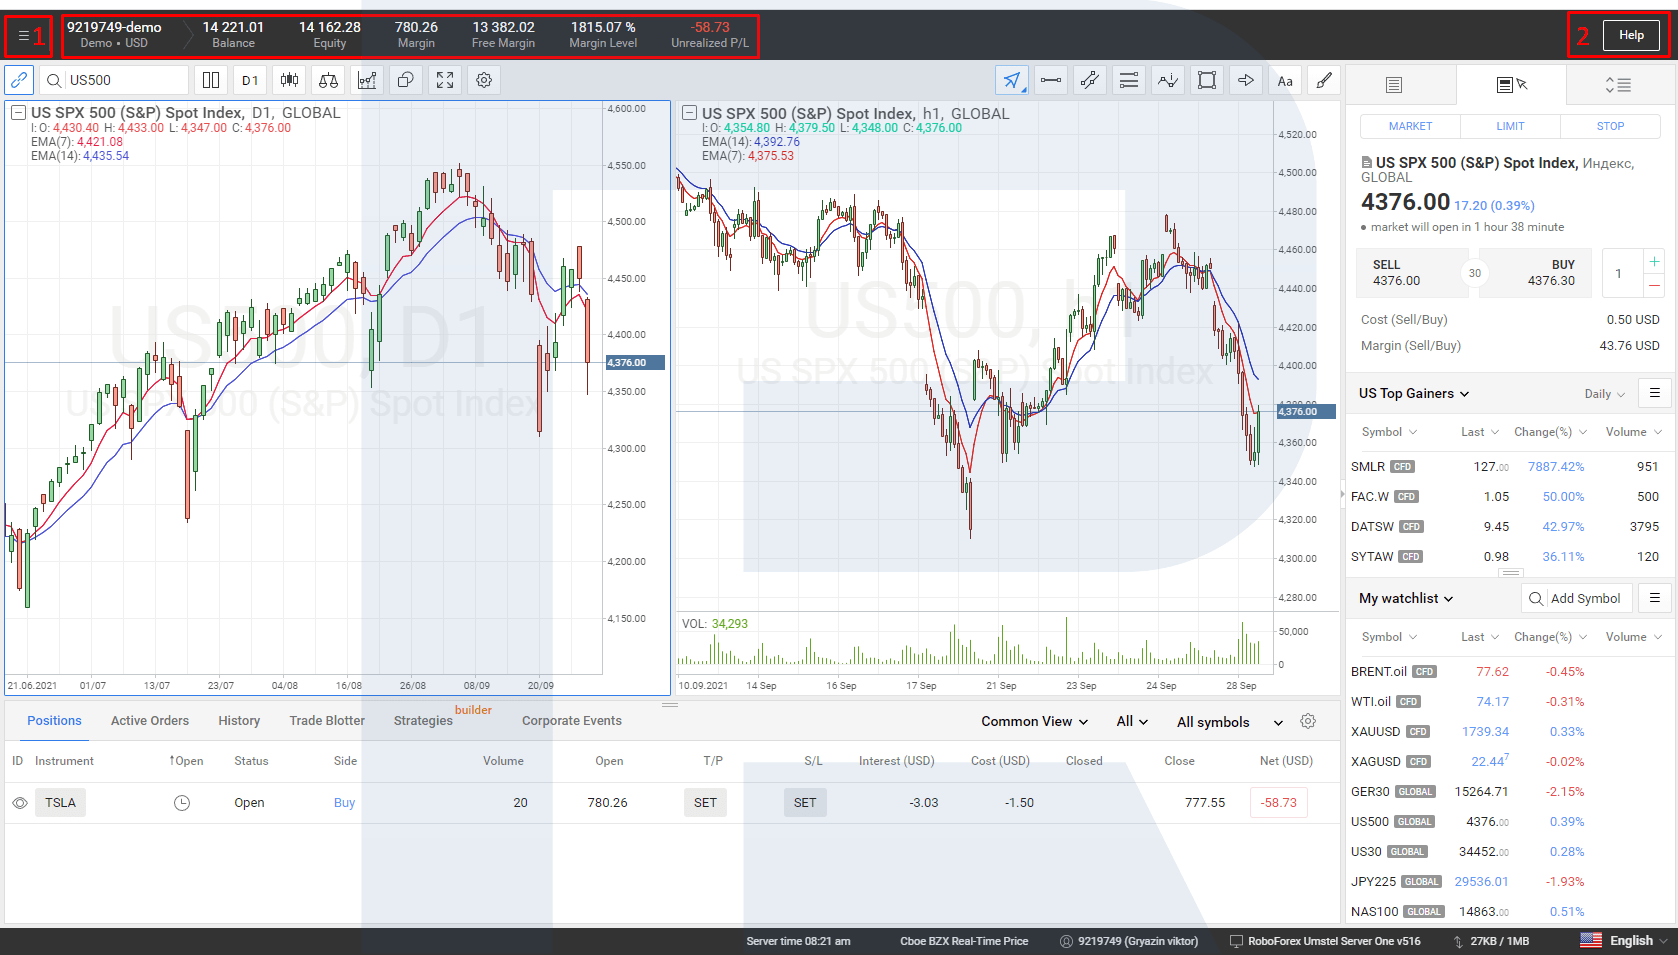Switch to Trade Blotter tab
The image size is (1678, 955).
(x=327, y=721)
